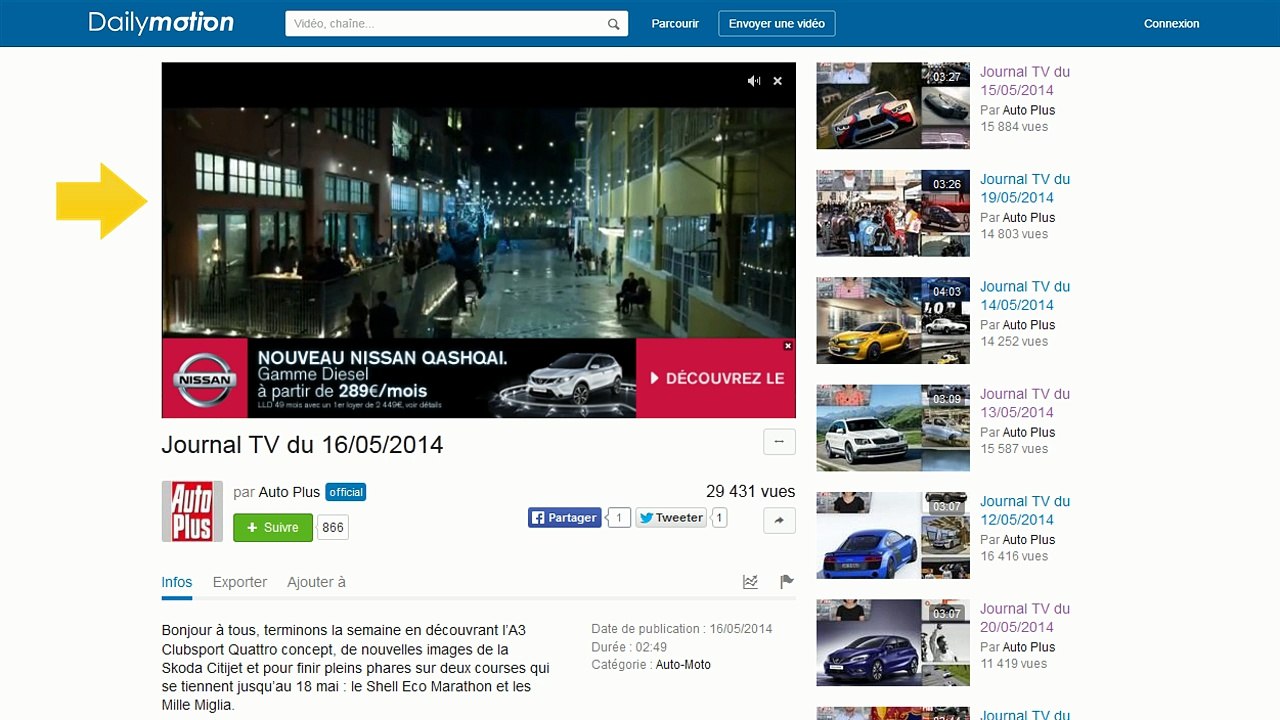Image resolution: width=1280 pixels, height=720 pixels.
Task: Mute the video player sound
Action: [x=754, y=81]
